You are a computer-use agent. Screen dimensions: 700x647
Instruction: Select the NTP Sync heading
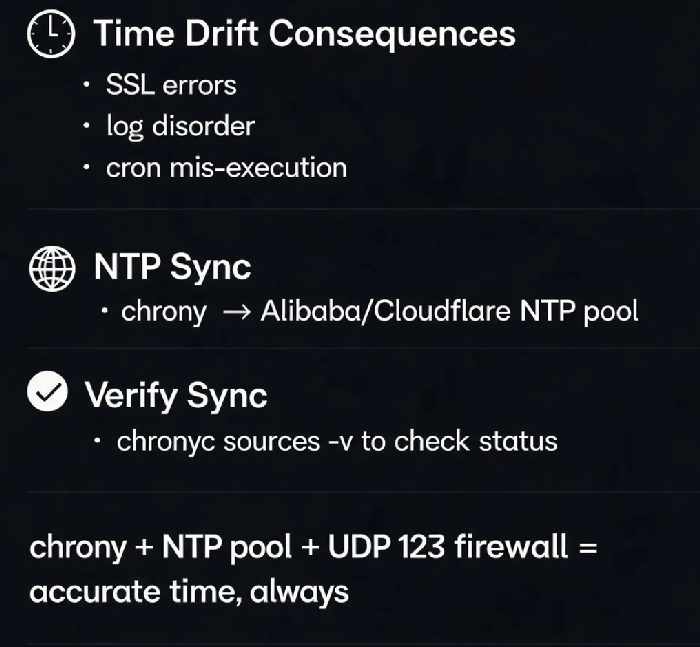pos(172,268)
